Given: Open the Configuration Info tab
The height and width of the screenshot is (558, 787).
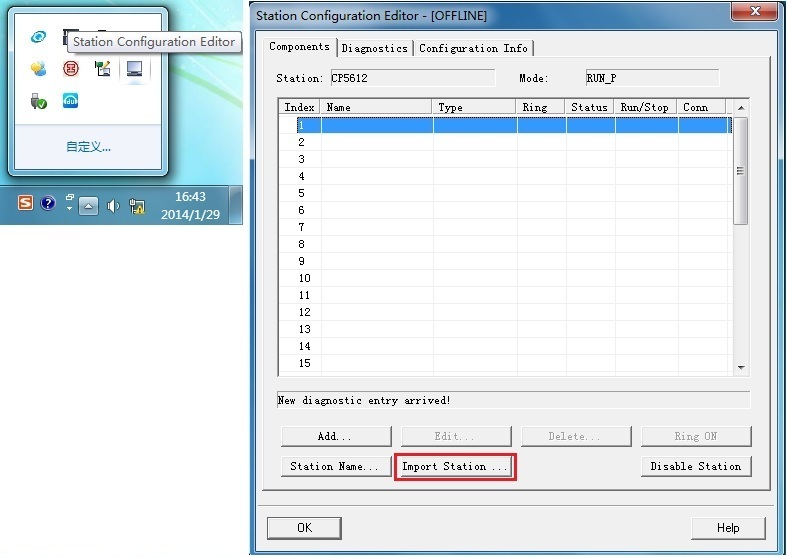Looking at the screenshot, I should click(x=473, y=48).
